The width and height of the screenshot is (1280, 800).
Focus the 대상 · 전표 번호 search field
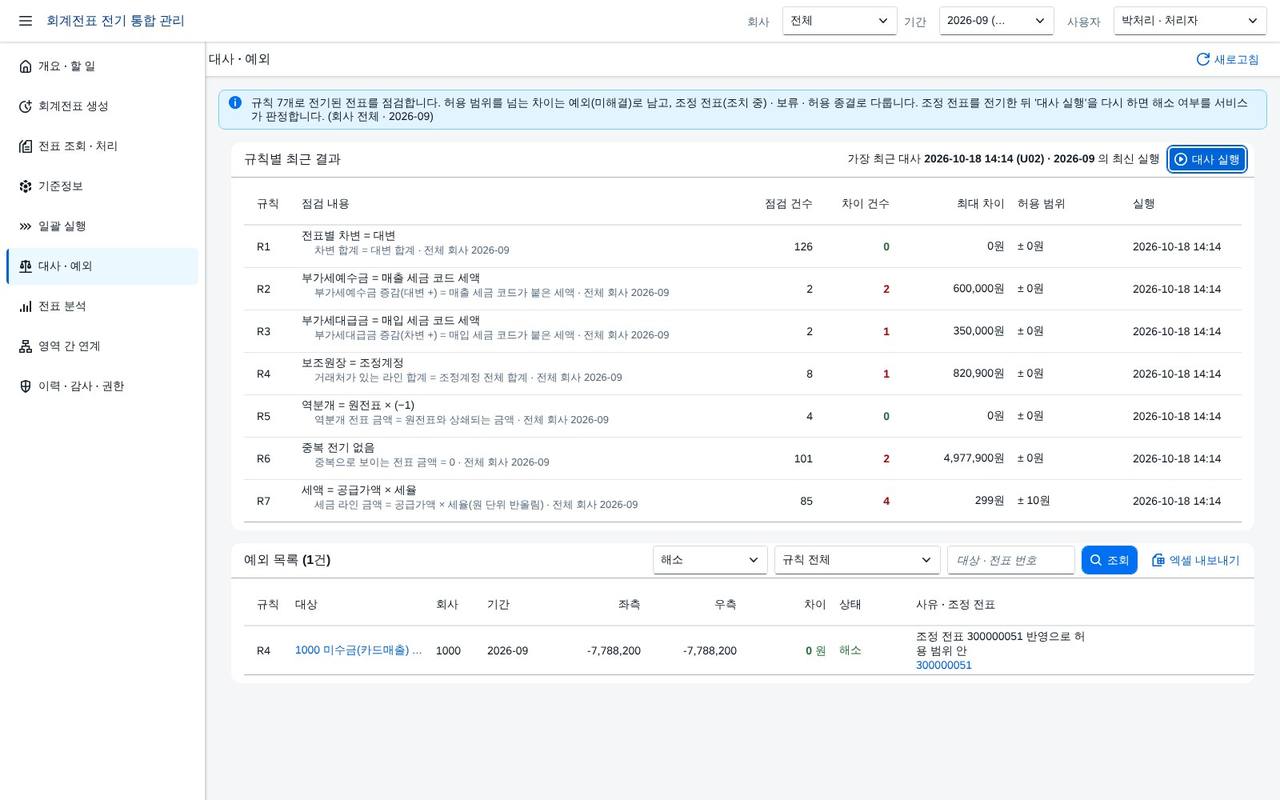1011,560
